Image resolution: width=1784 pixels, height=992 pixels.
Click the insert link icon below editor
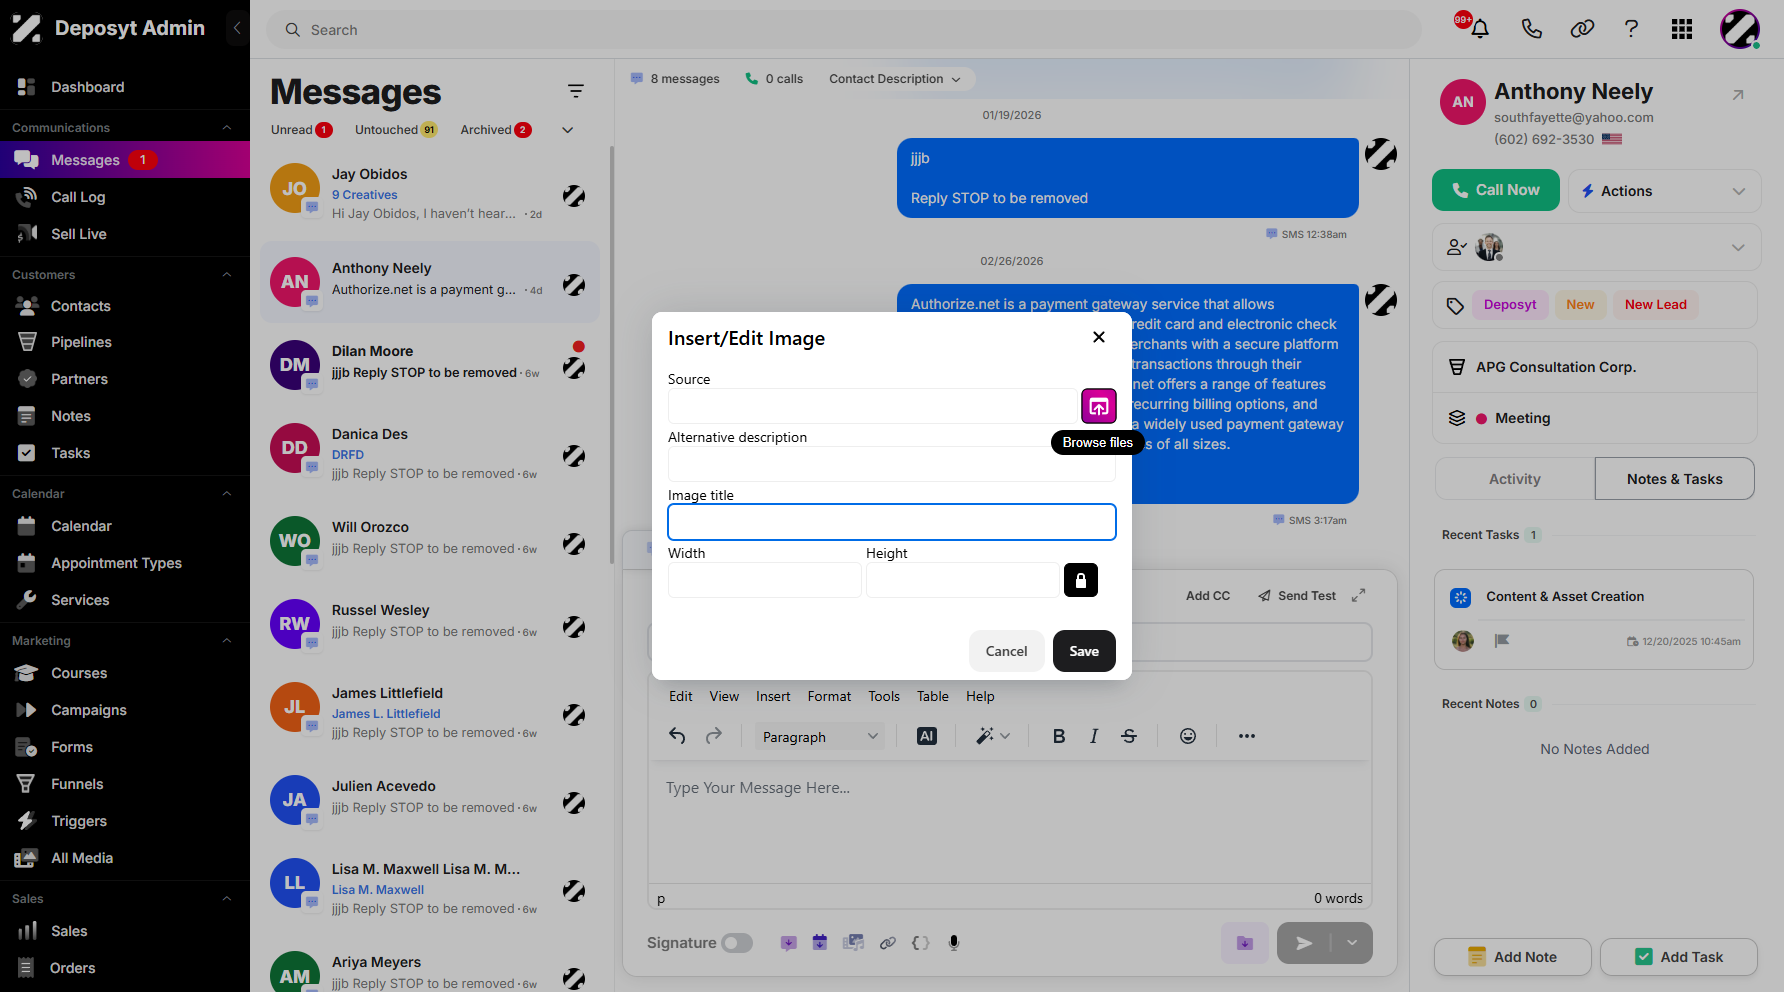point(887,942)
